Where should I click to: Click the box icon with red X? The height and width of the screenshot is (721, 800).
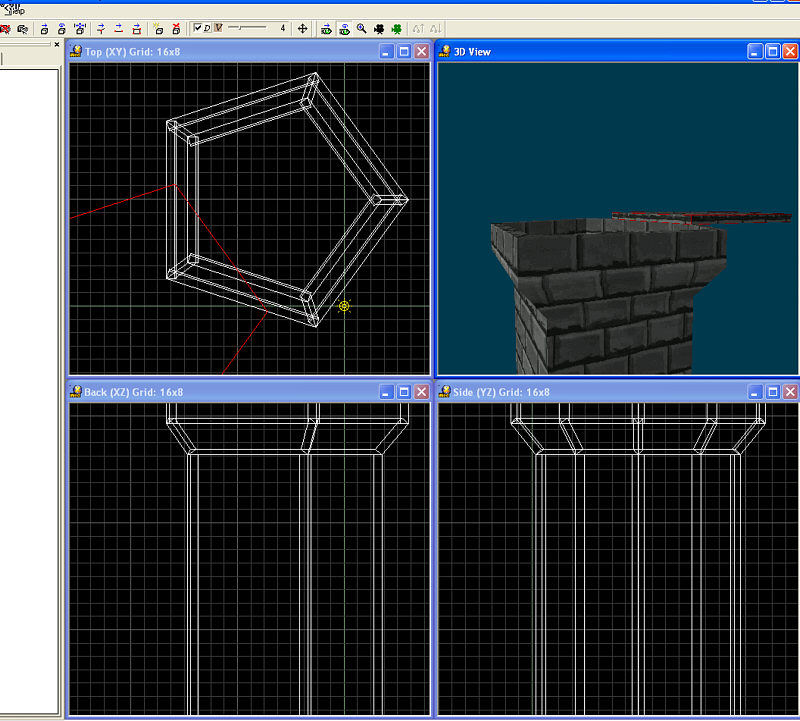pyautogui.click(x=176, y=29)
